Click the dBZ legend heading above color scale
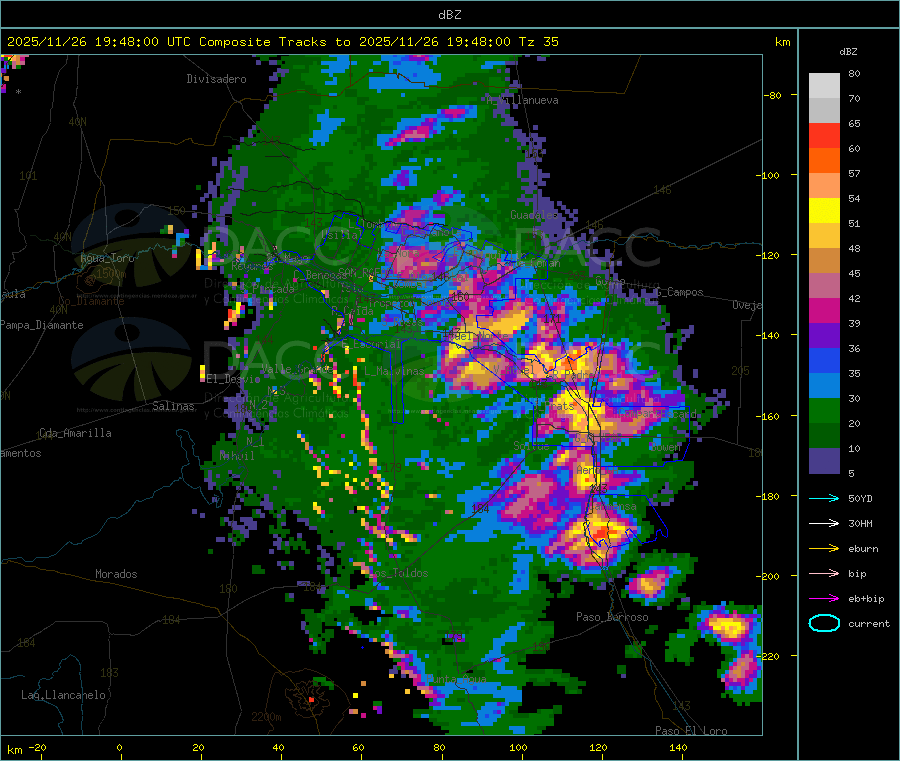The image size is (900, 761). pyautogui.click(x=848, y=52)
